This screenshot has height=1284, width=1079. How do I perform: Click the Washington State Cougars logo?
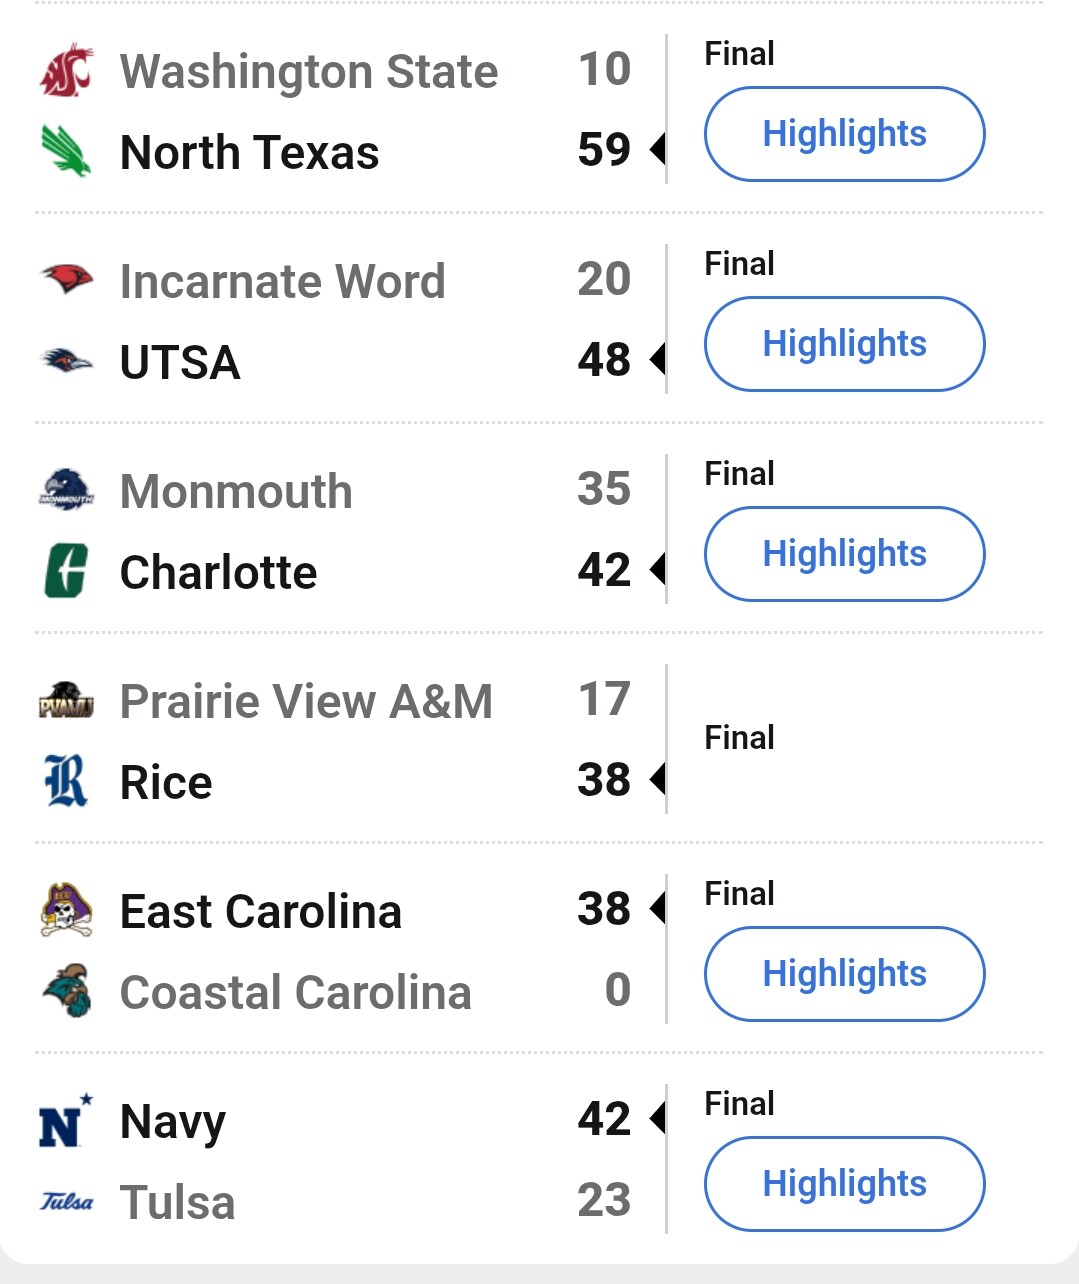pos(66,72)
